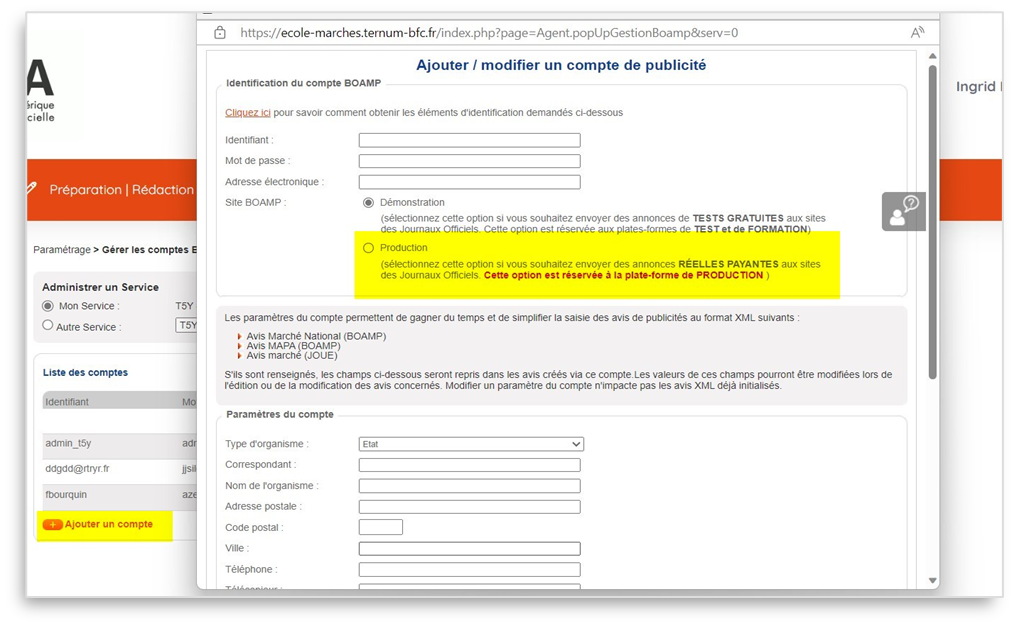Choose the Mon Service radio button

coord(48,306)
